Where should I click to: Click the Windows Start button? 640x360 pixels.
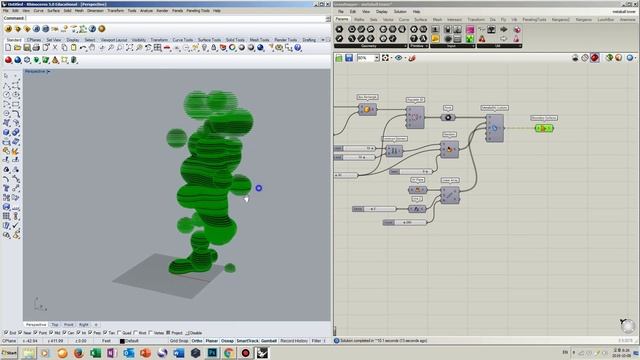(x=9, y=353)
